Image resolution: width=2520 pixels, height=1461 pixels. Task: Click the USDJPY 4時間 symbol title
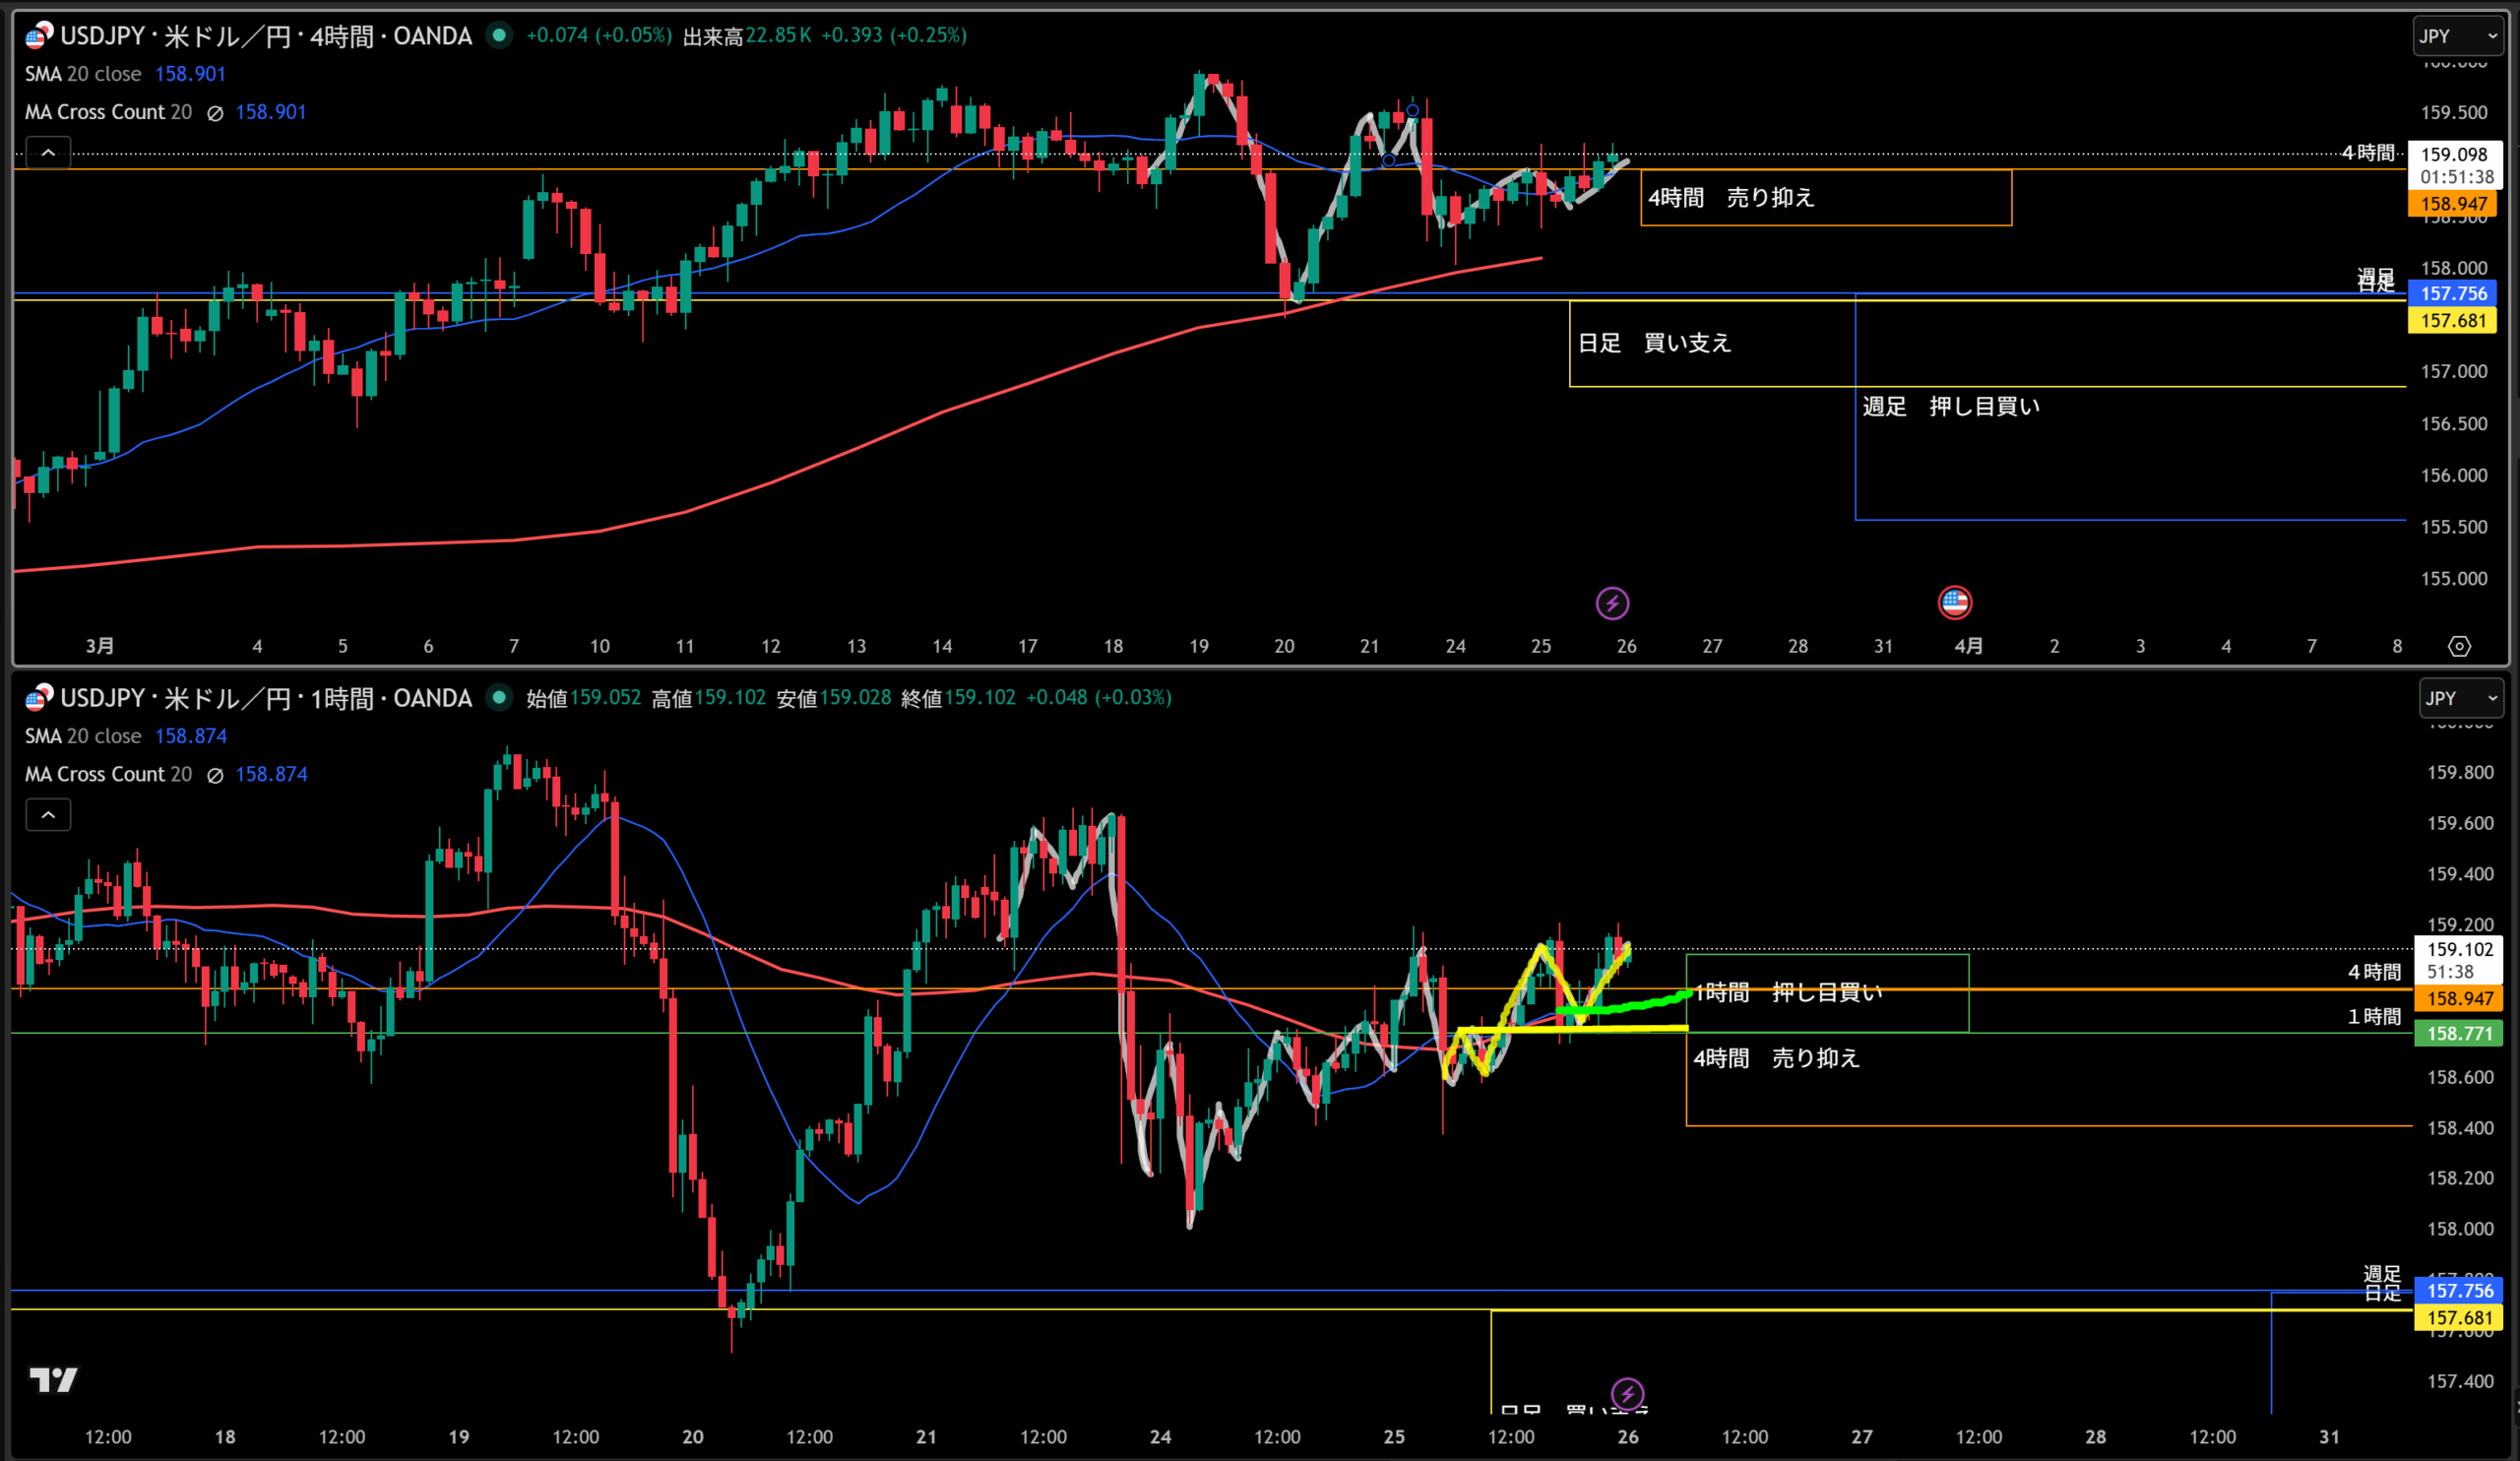pos(265,36)
